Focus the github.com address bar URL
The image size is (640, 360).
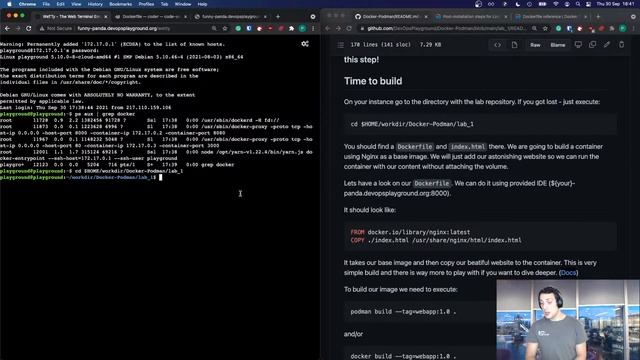click(x=447, y=29)
